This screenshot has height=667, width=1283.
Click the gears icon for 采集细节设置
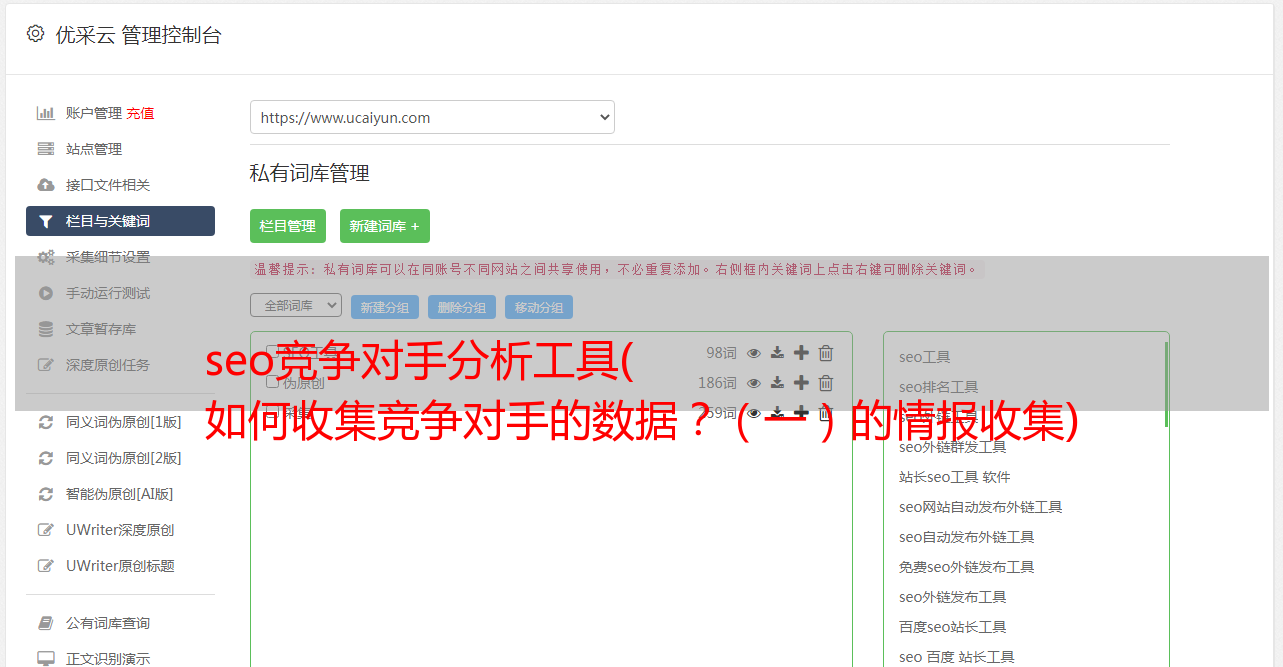(45, 257)
